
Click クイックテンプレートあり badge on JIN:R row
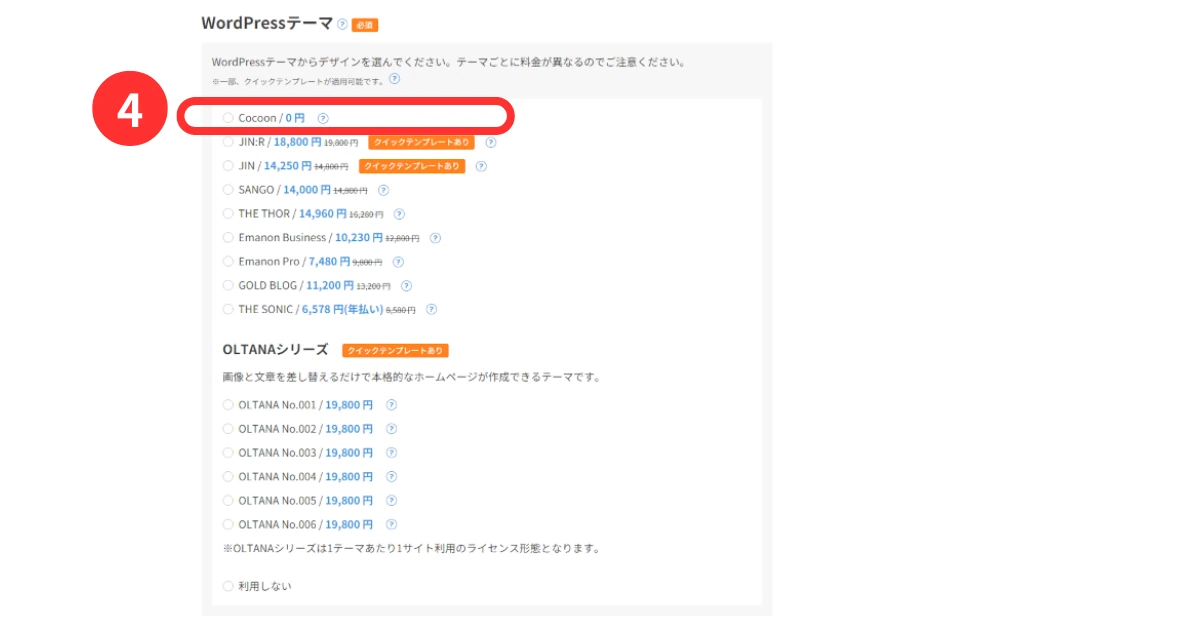tap(421, 142)
